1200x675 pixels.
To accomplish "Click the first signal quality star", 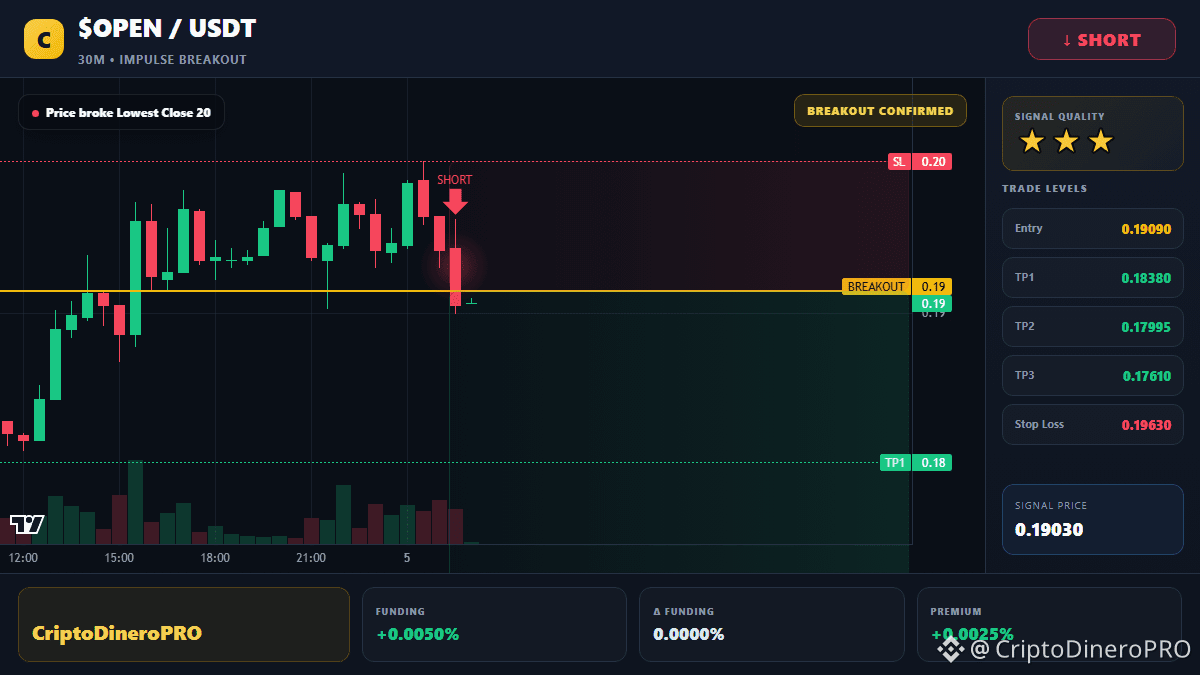I will [x=1031, y=142].
